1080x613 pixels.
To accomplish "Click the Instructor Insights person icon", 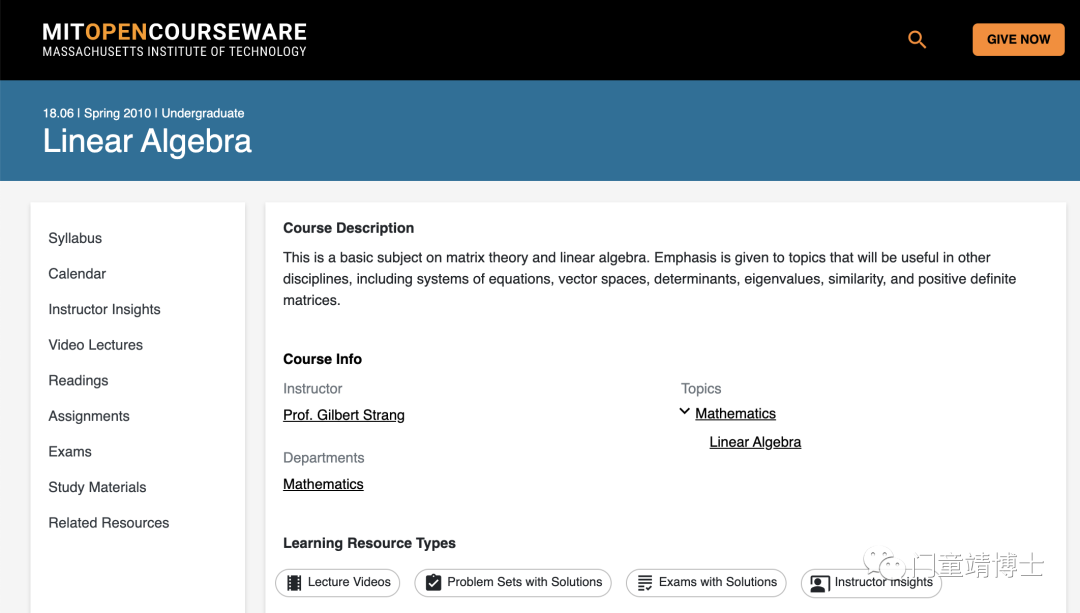I will click(x=820, y=583).
